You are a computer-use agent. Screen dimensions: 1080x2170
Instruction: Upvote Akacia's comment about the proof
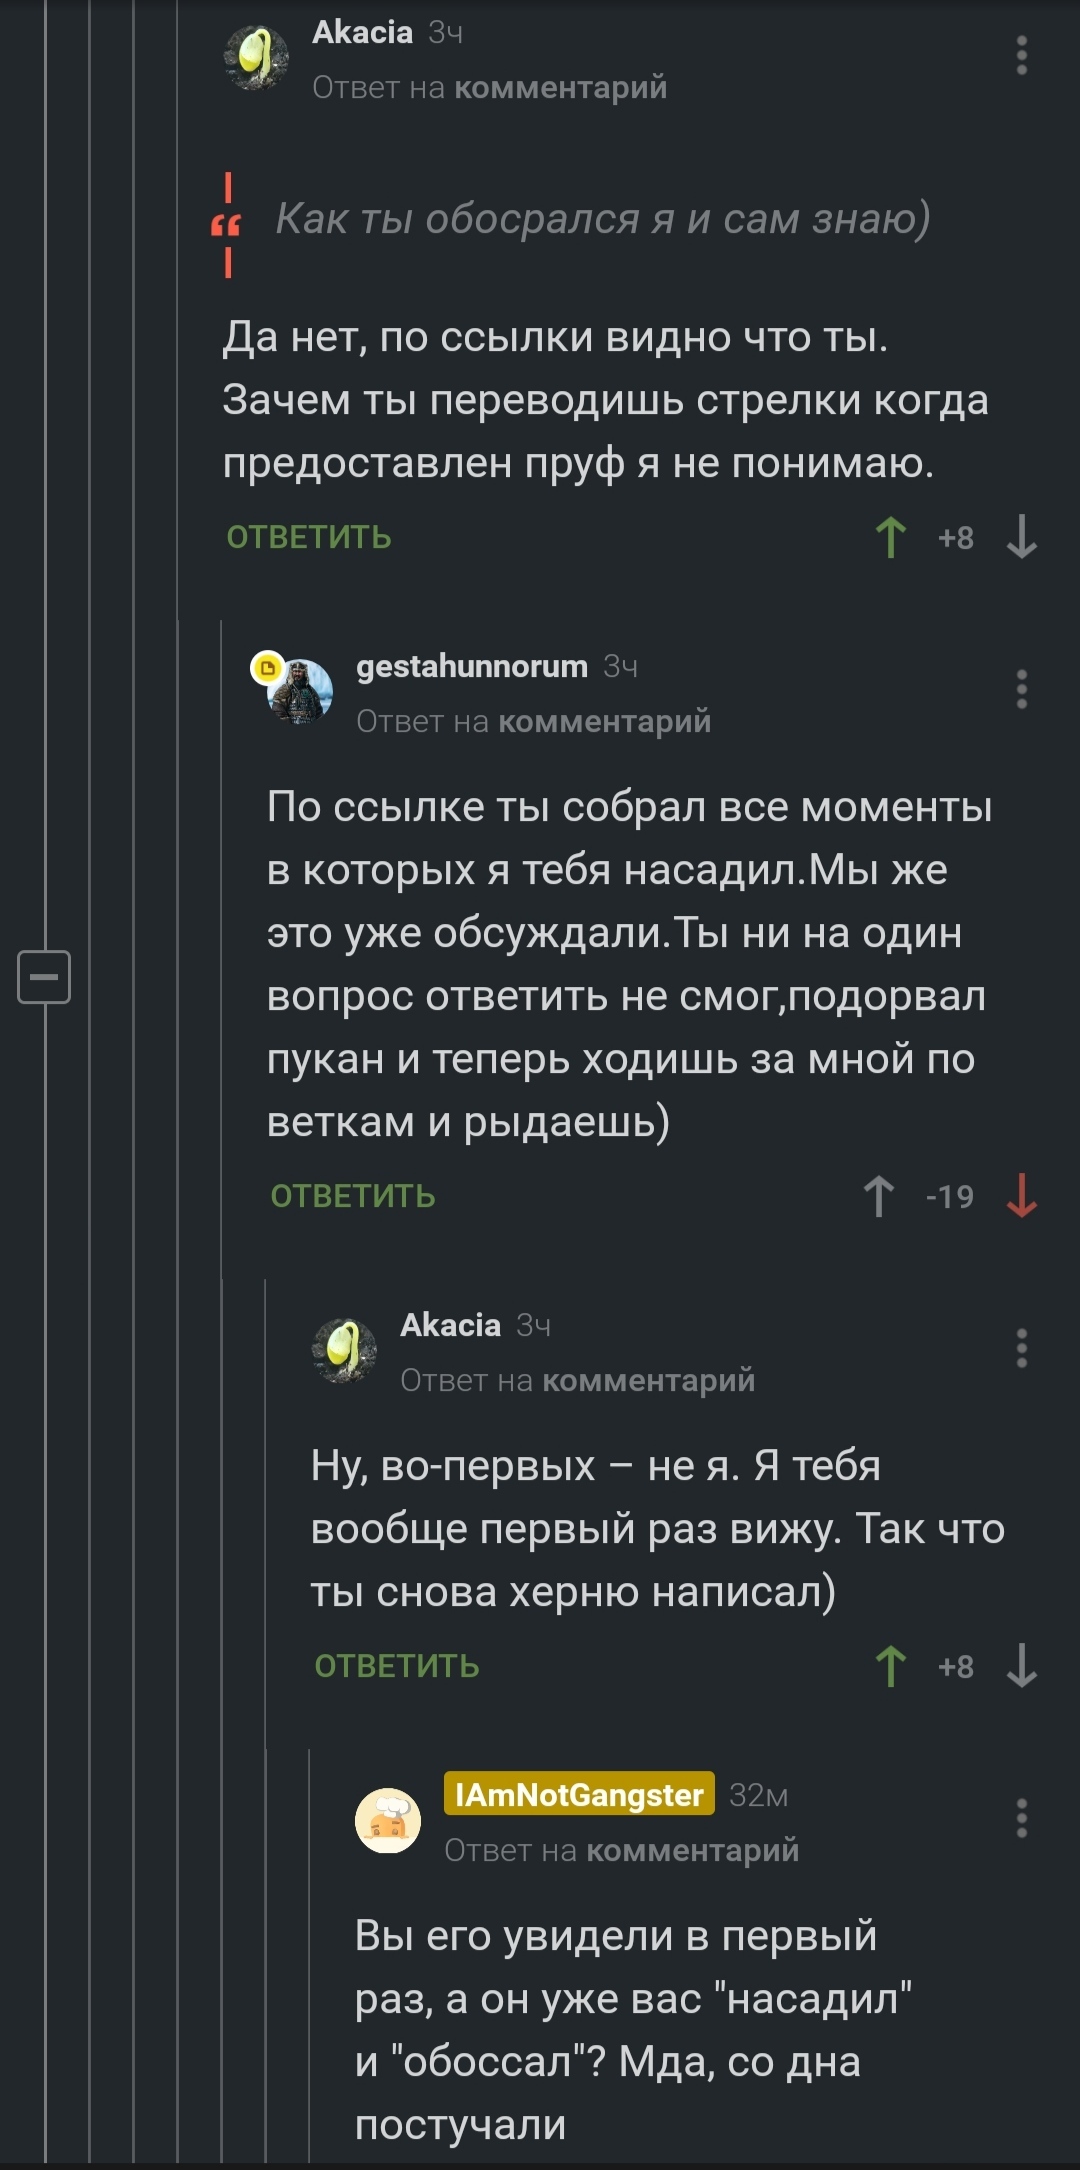890,538
